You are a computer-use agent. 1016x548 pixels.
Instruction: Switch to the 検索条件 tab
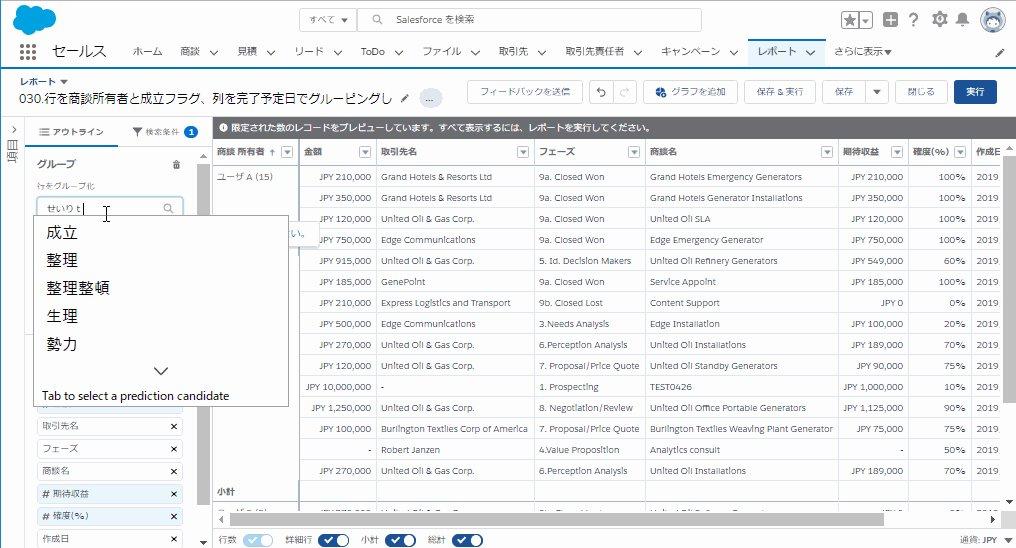click(165, 132)
